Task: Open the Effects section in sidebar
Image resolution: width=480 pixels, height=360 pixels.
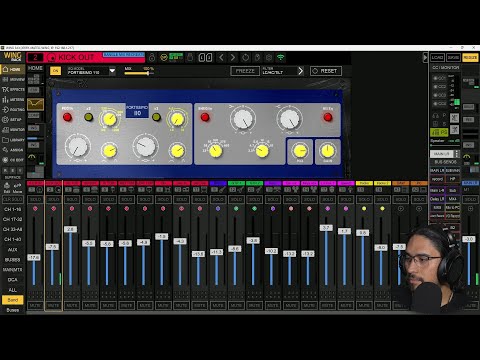Action: point(13,89)
